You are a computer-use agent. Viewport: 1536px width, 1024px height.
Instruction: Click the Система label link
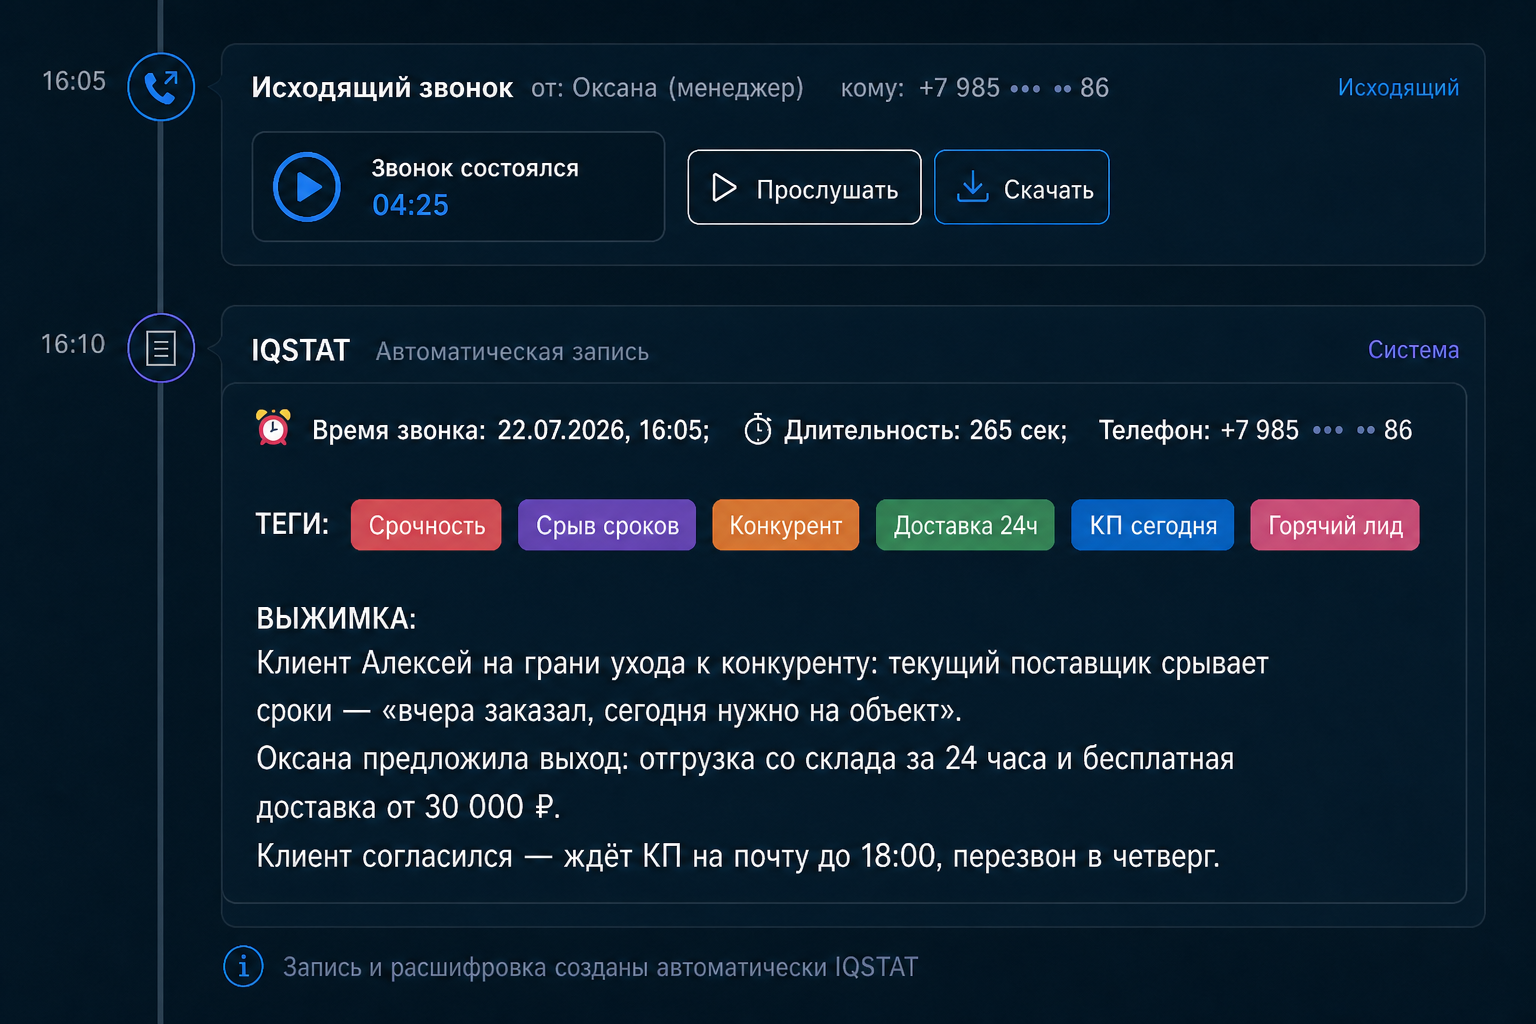1413,350
